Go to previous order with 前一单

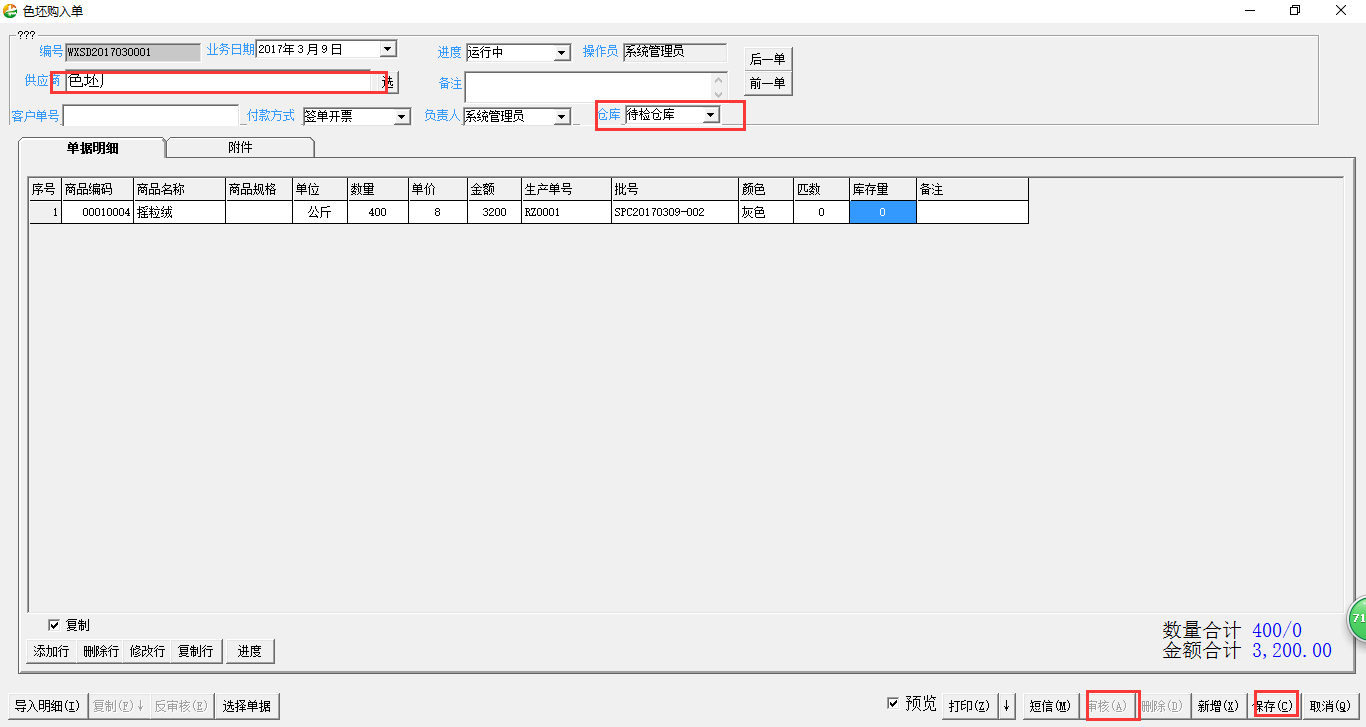pos(768,83)
